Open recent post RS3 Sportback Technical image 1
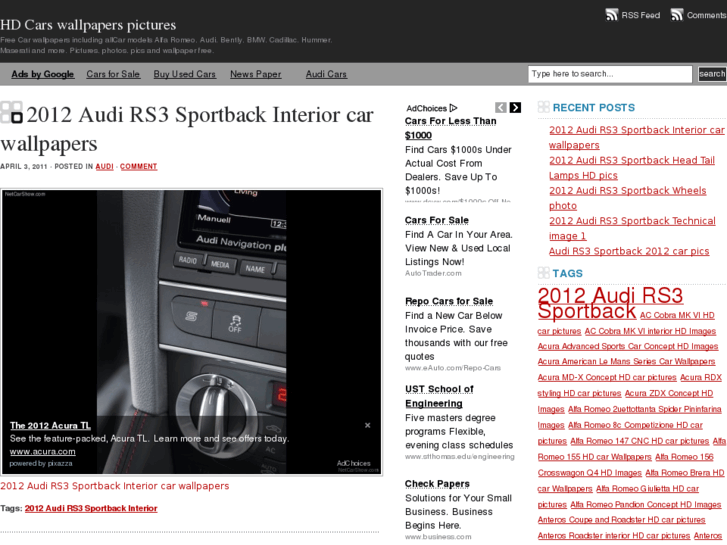The height and width of the screenshot is (545, 727). tap(632, 228)
